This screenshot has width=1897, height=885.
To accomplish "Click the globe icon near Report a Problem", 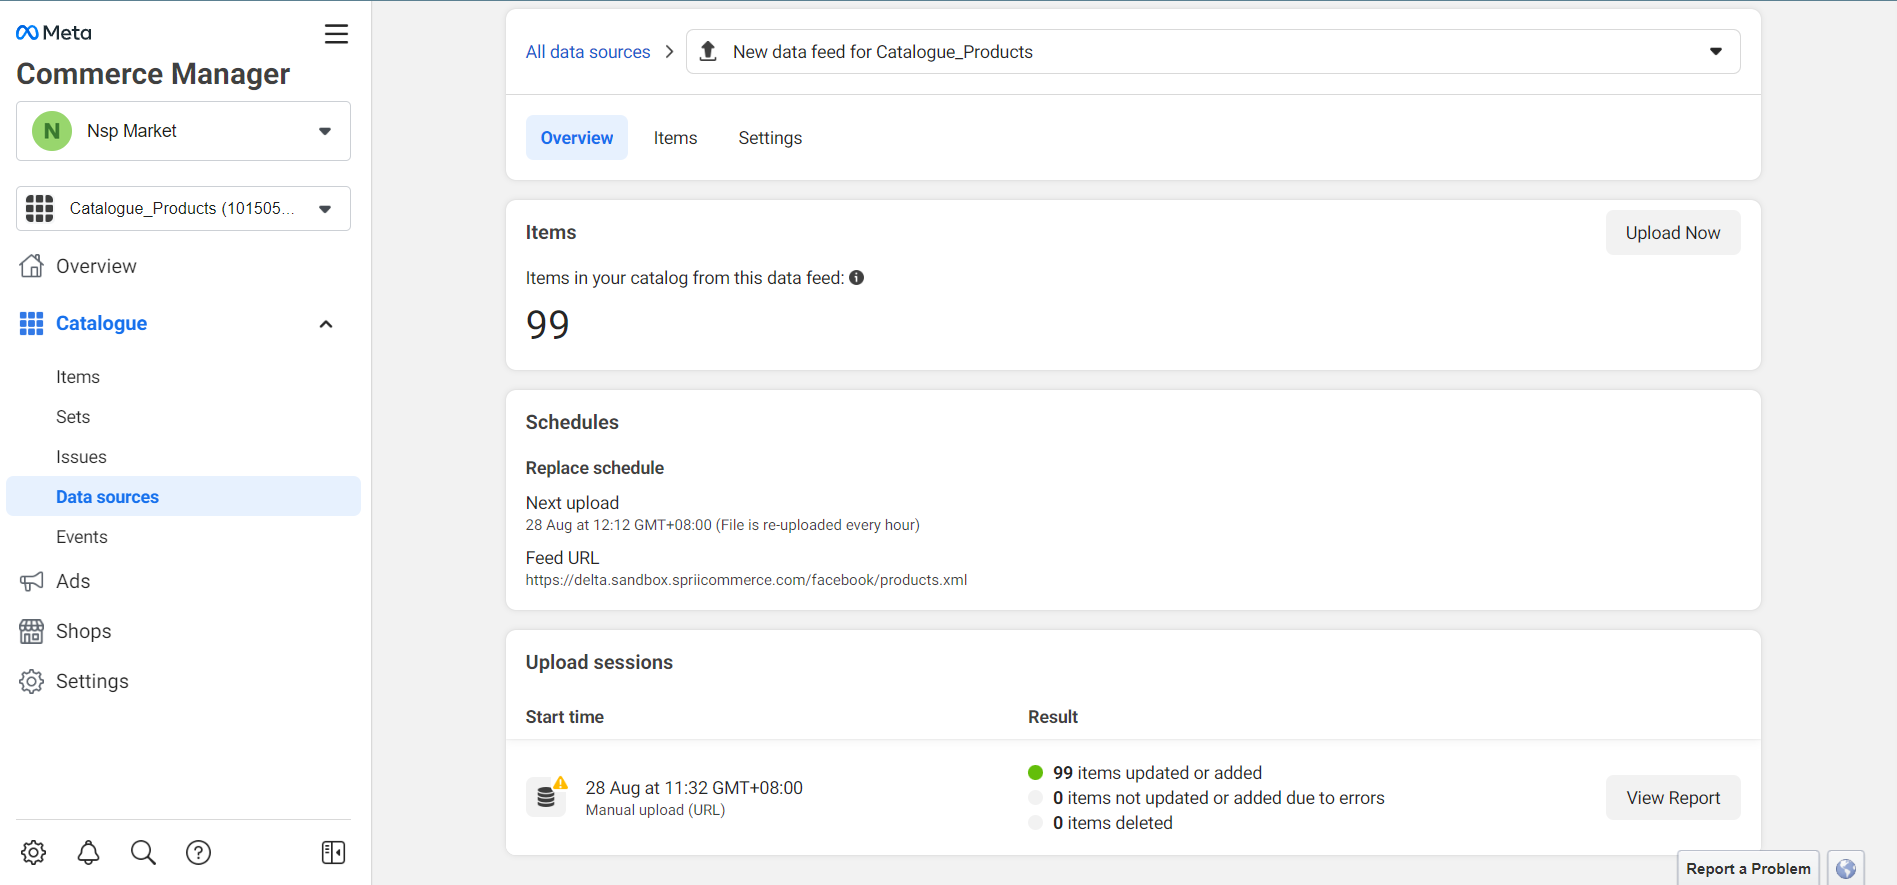I will [1846, 868].
